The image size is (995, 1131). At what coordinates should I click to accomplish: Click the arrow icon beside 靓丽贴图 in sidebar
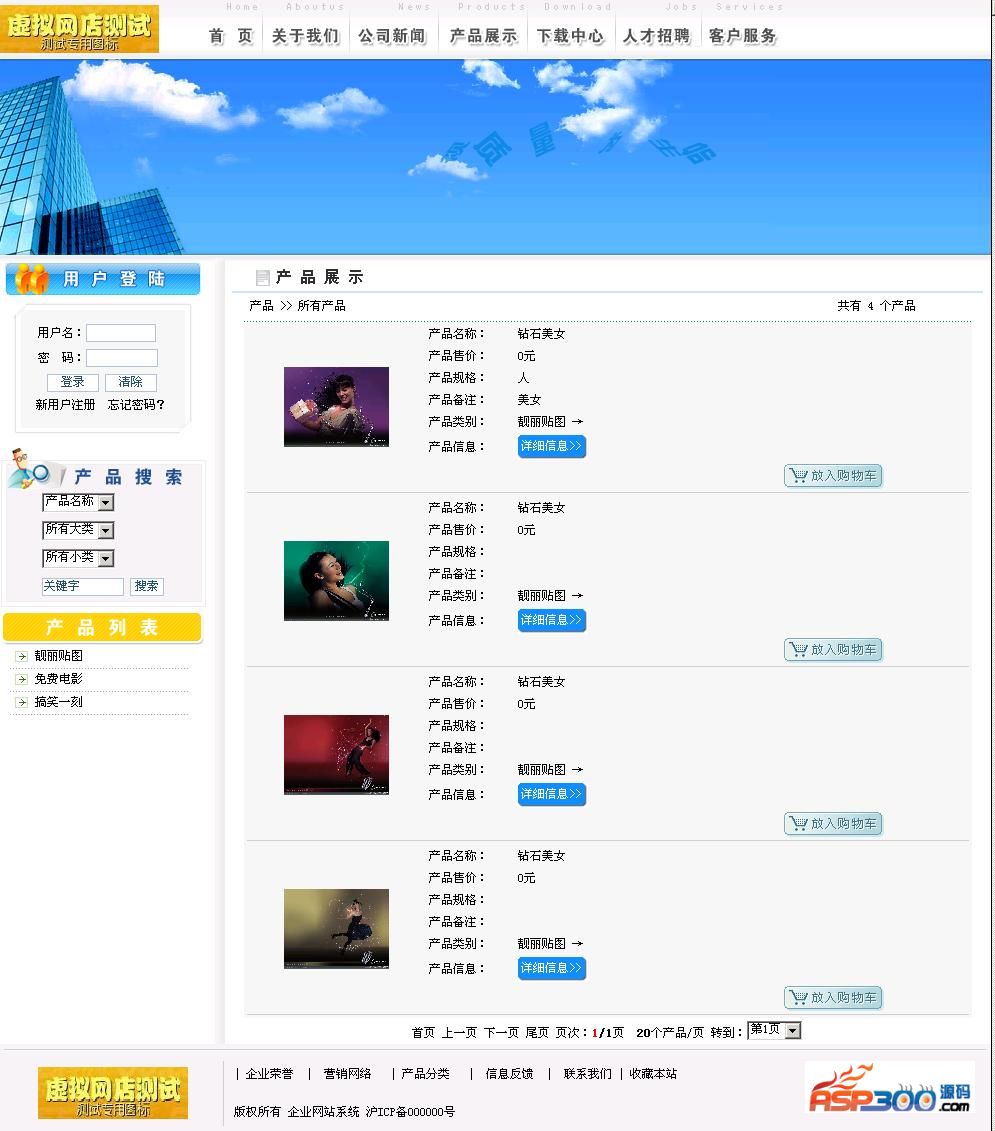pyautogui.click(x=22, y=656)
